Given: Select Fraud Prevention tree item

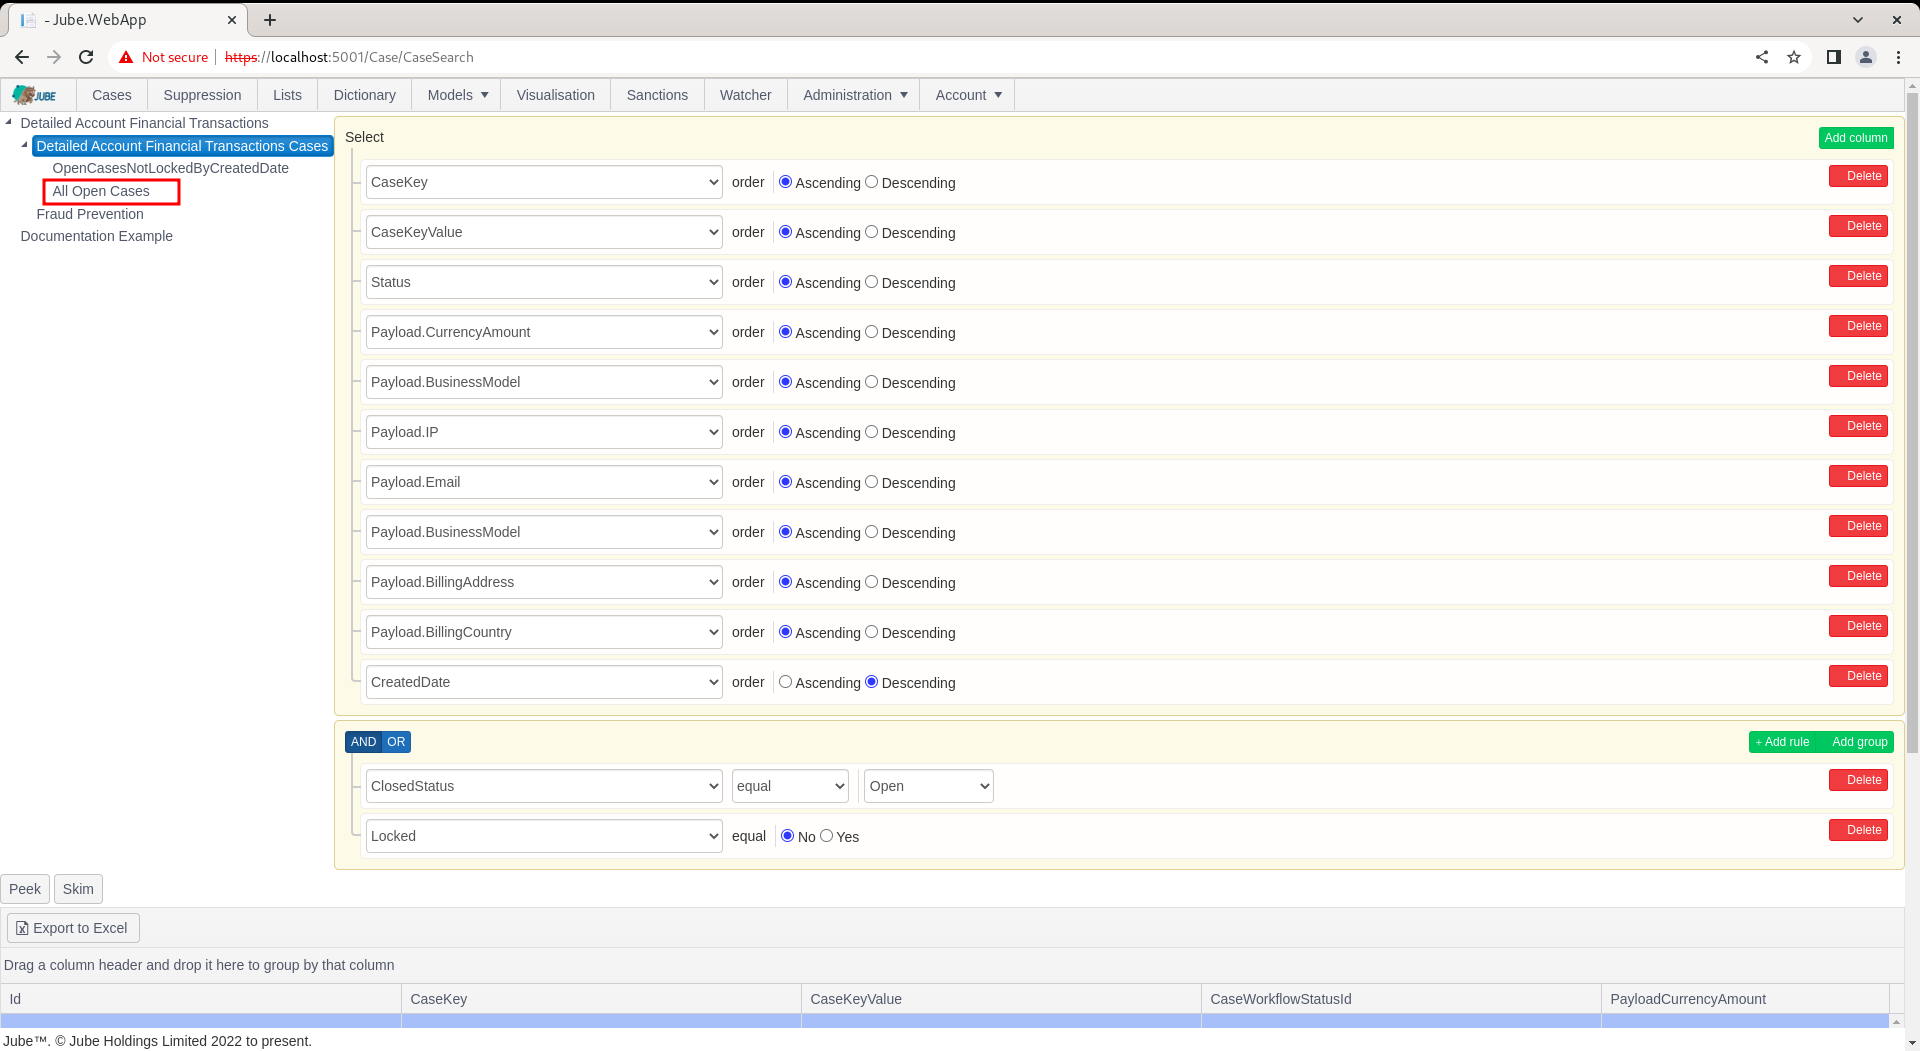Looking at the screenshot, I should [x=90, y=214].
